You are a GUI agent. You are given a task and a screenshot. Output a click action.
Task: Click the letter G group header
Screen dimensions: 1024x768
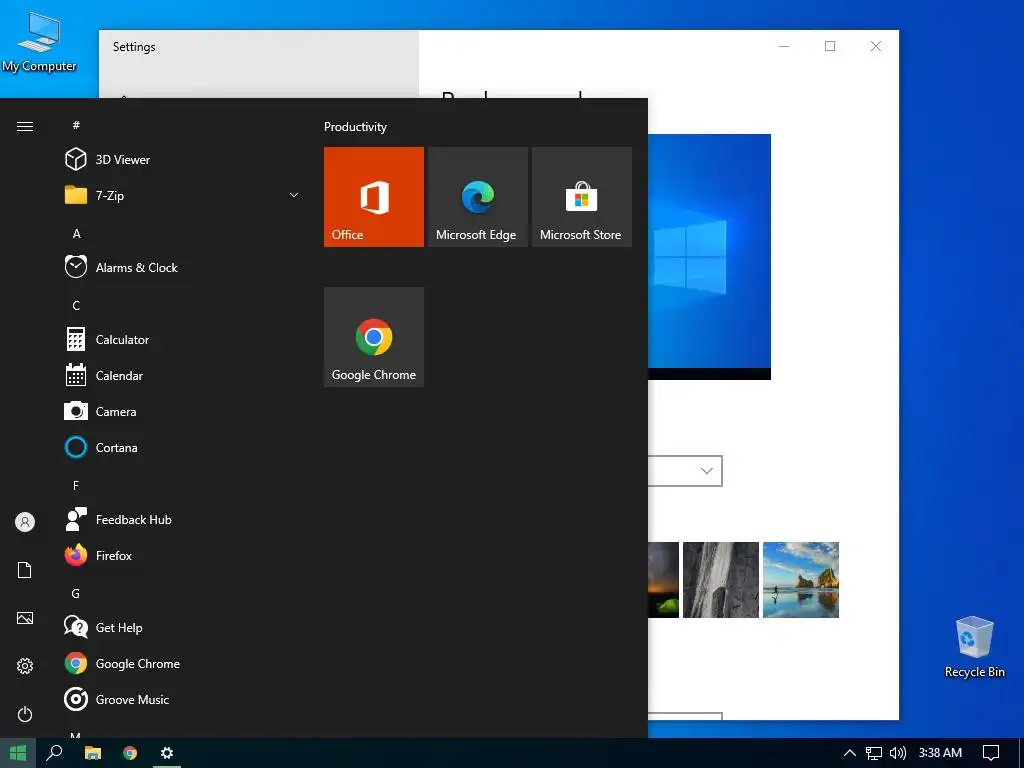point(76,594)
